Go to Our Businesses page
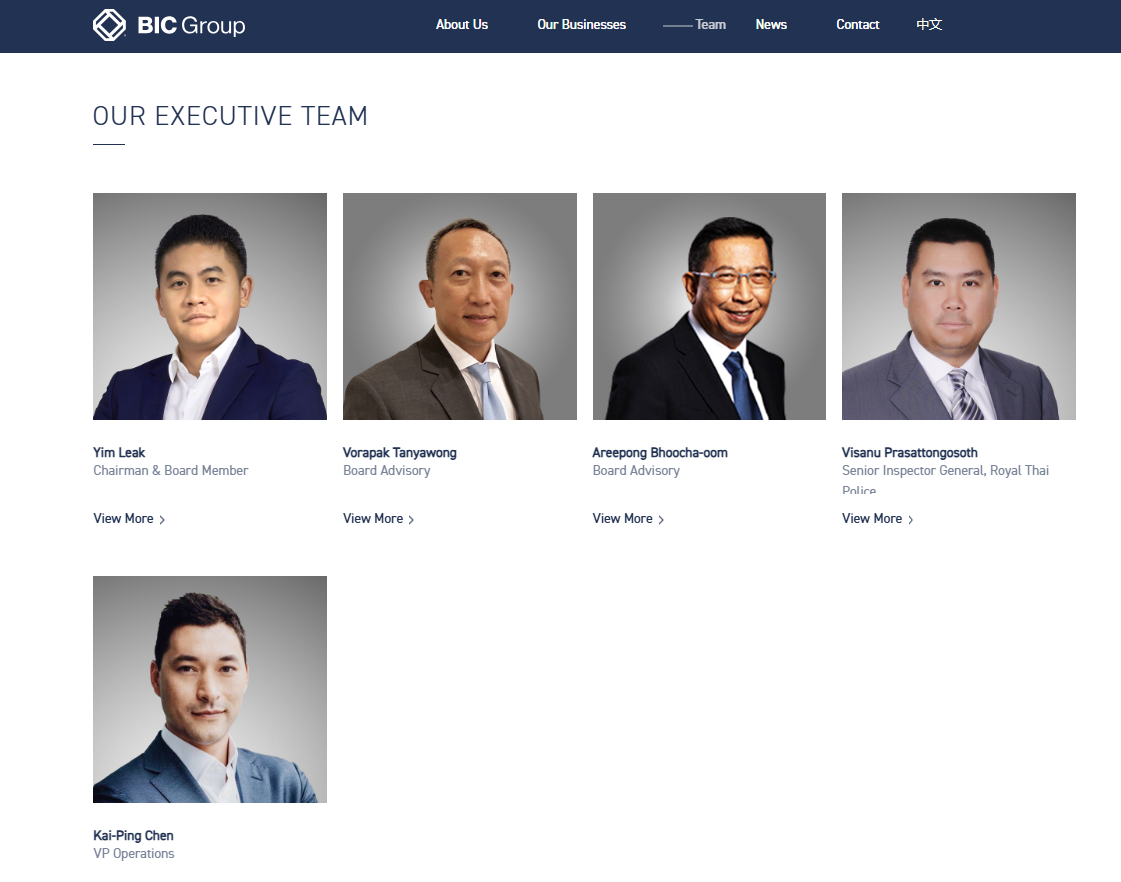Screen dimensions: 1121x882 (x=581, y=25)
